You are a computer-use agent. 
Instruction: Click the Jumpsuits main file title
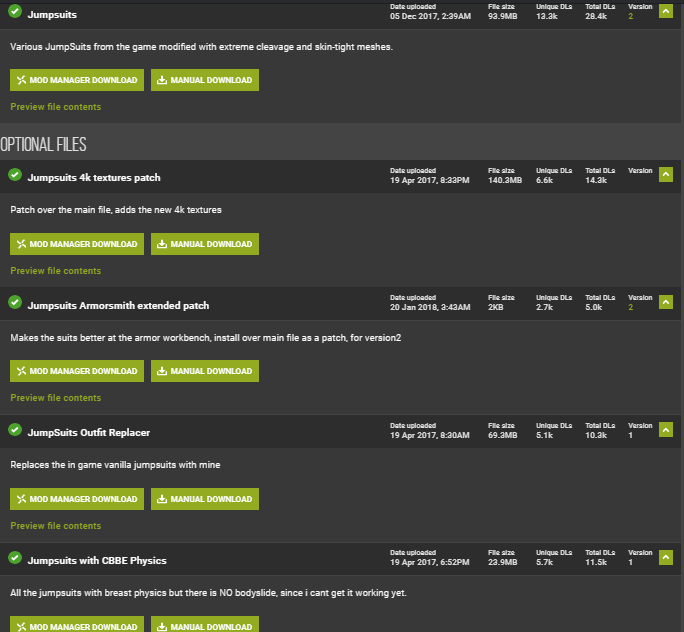[x=52, y=15]
